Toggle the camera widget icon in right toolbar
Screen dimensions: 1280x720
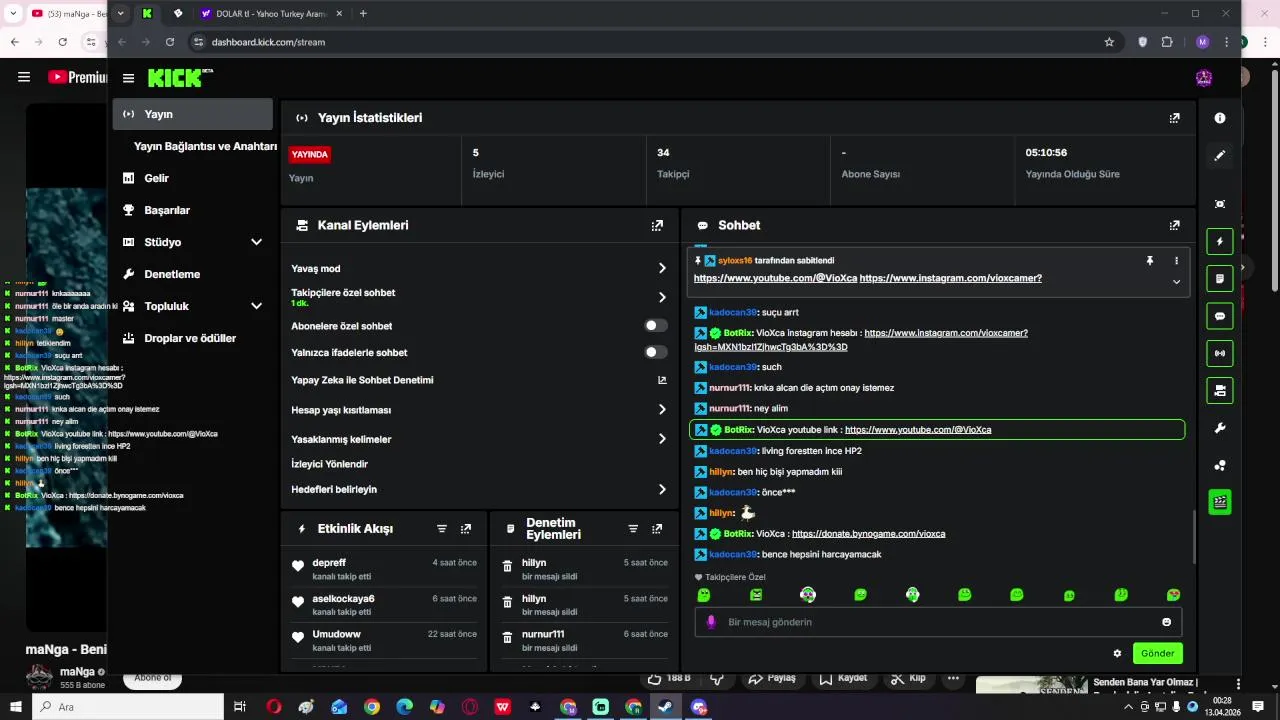[1220, 391]
